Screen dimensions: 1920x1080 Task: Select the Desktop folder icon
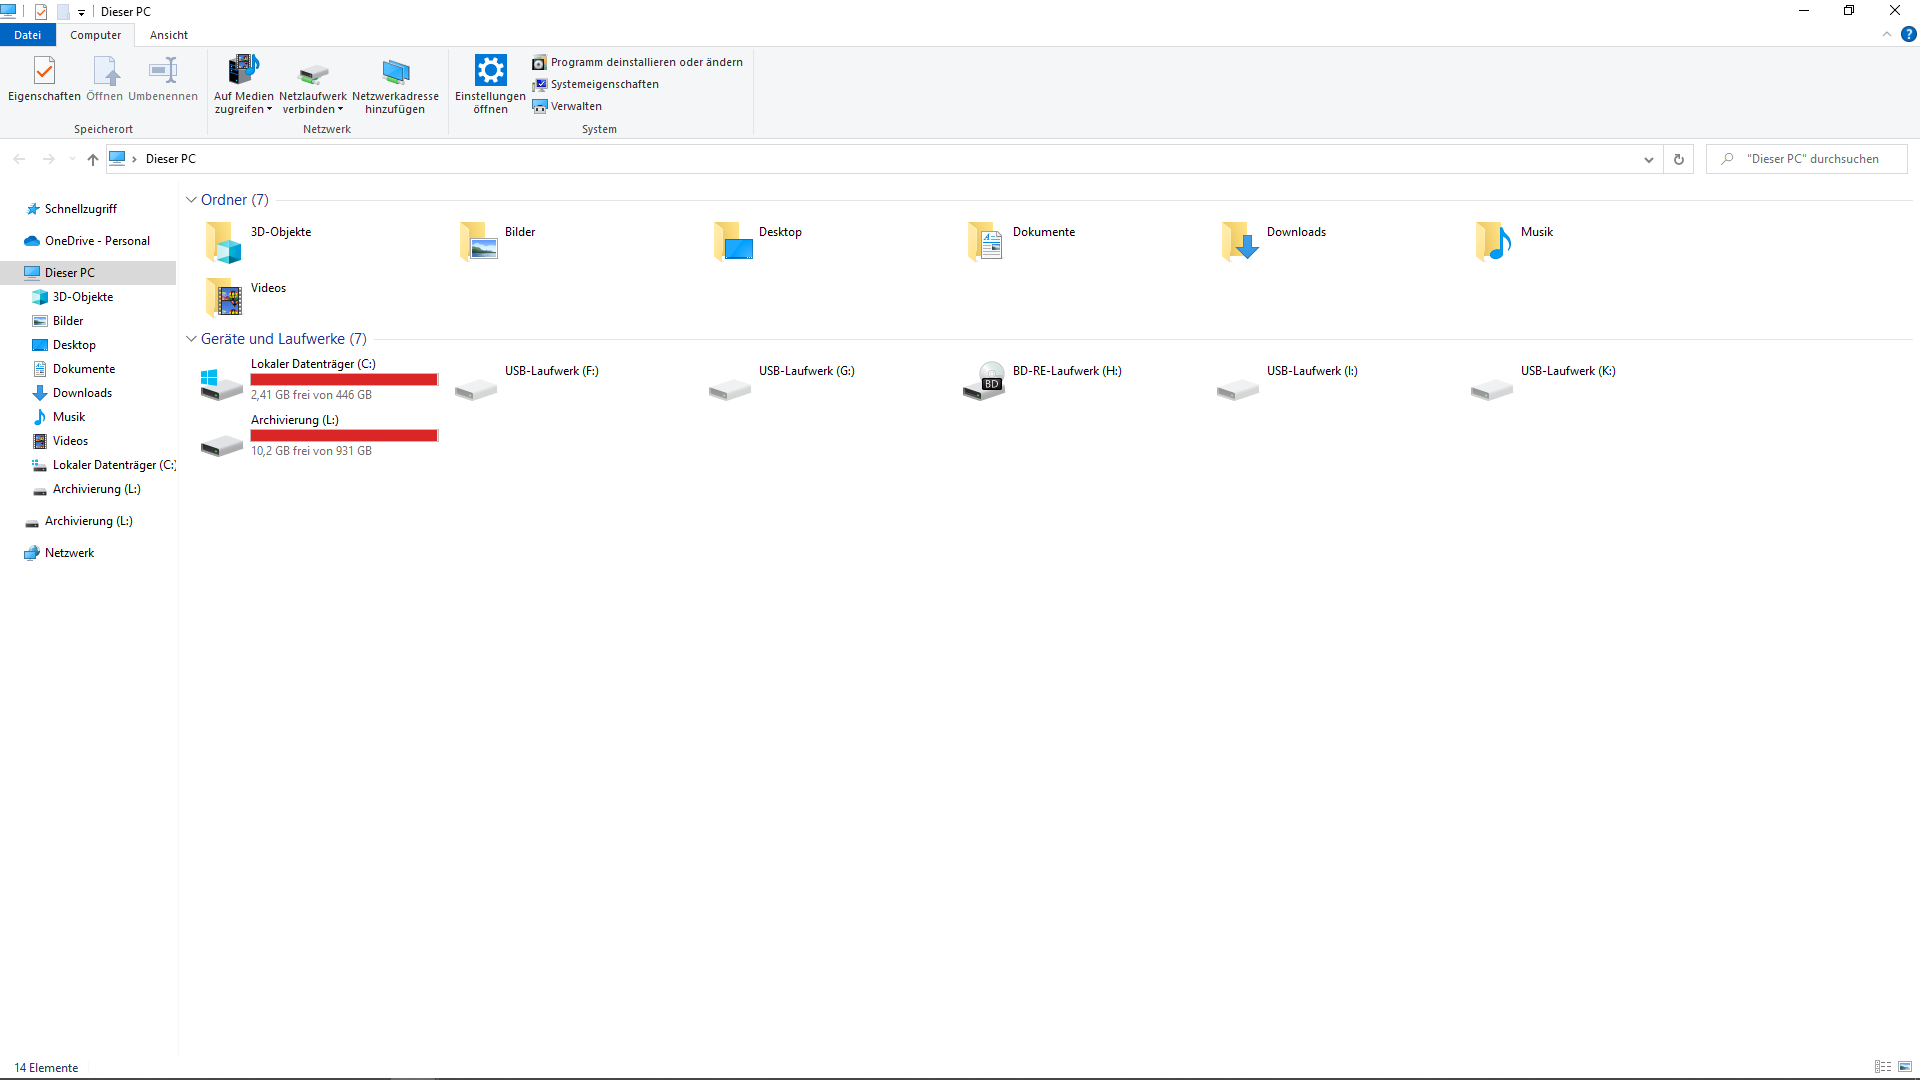pyautogui.click(x=731, y=242)
